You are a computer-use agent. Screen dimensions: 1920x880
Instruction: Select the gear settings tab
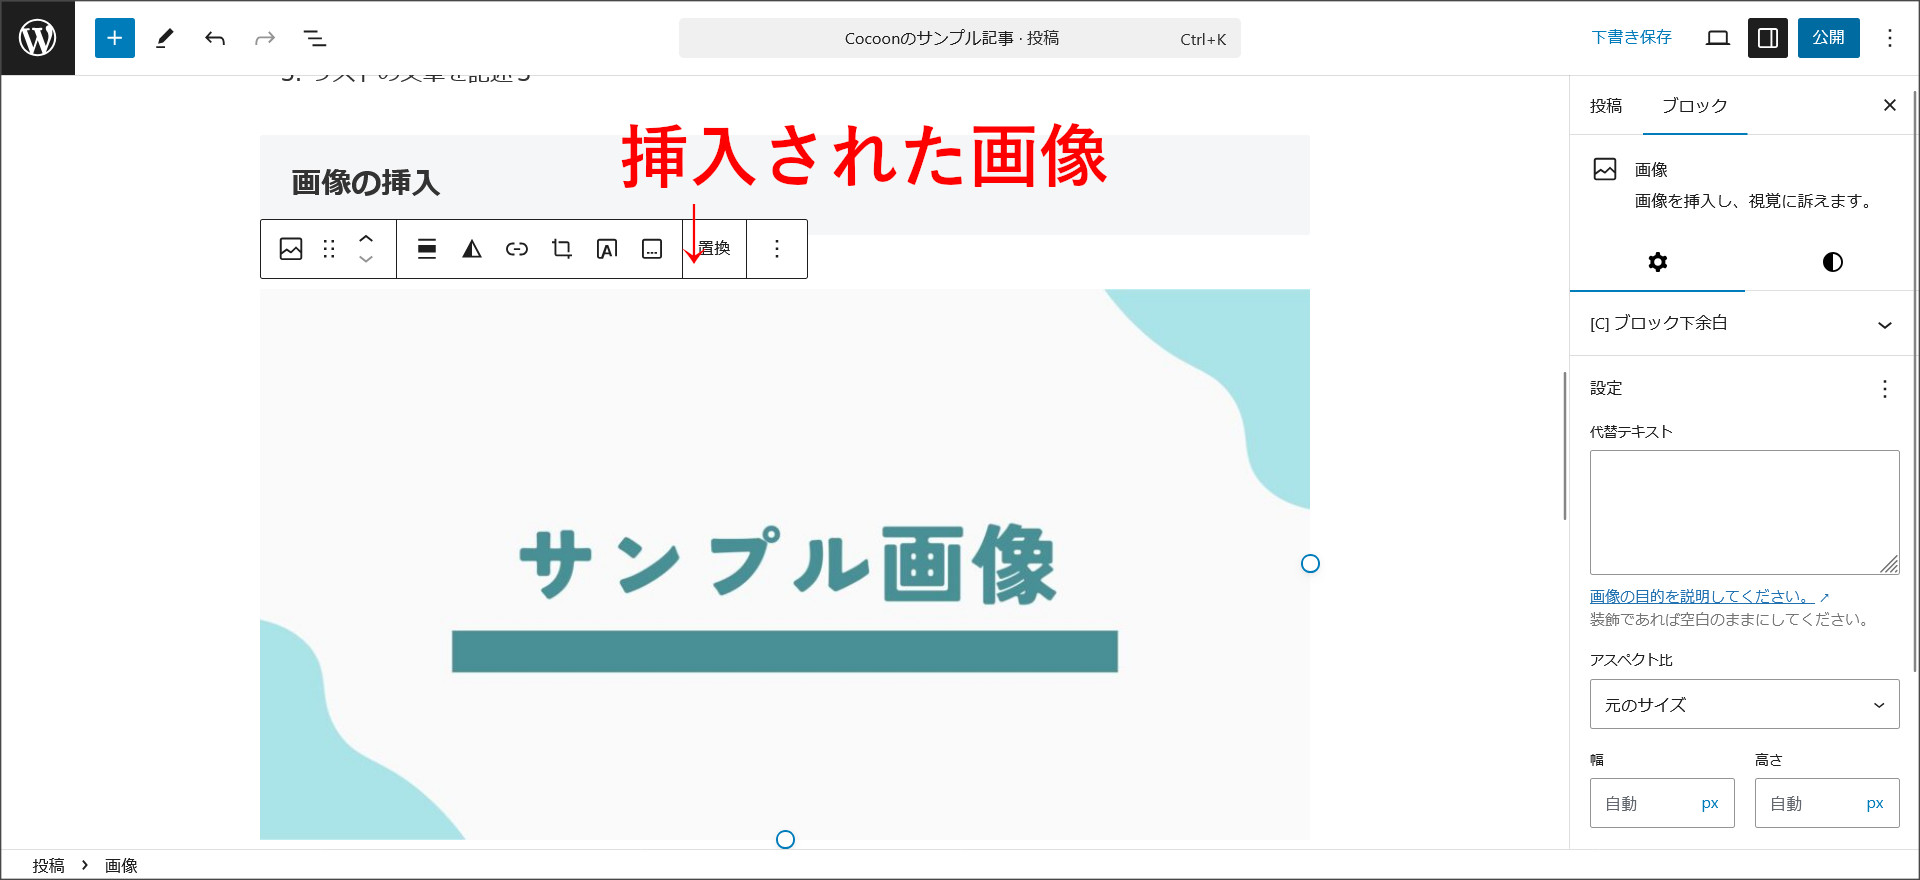tap(1658, 262)
